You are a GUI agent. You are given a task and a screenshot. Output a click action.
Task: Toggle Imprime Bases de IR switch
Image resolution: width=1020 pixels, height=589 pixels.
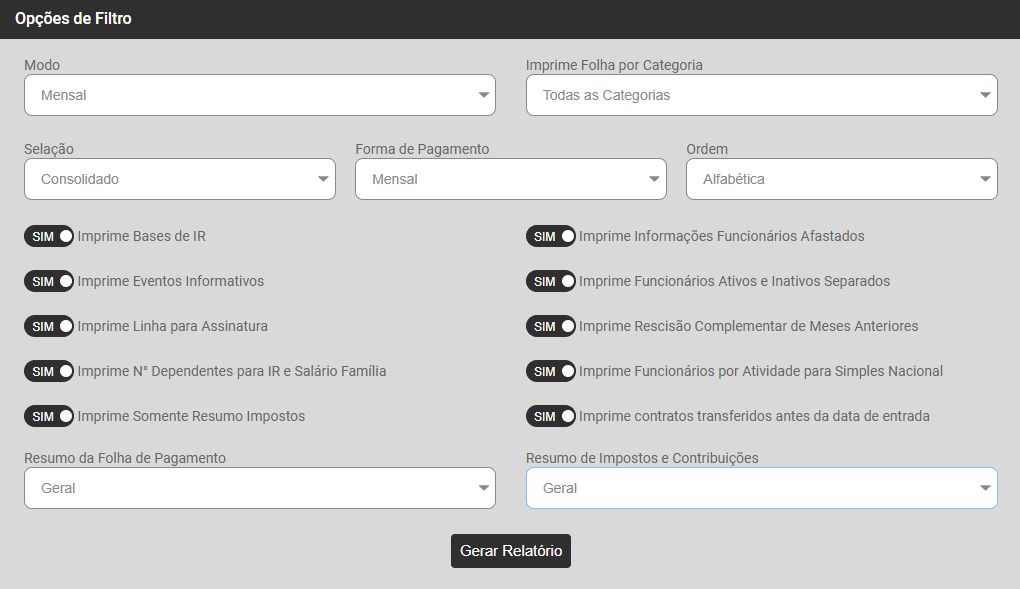49,236
